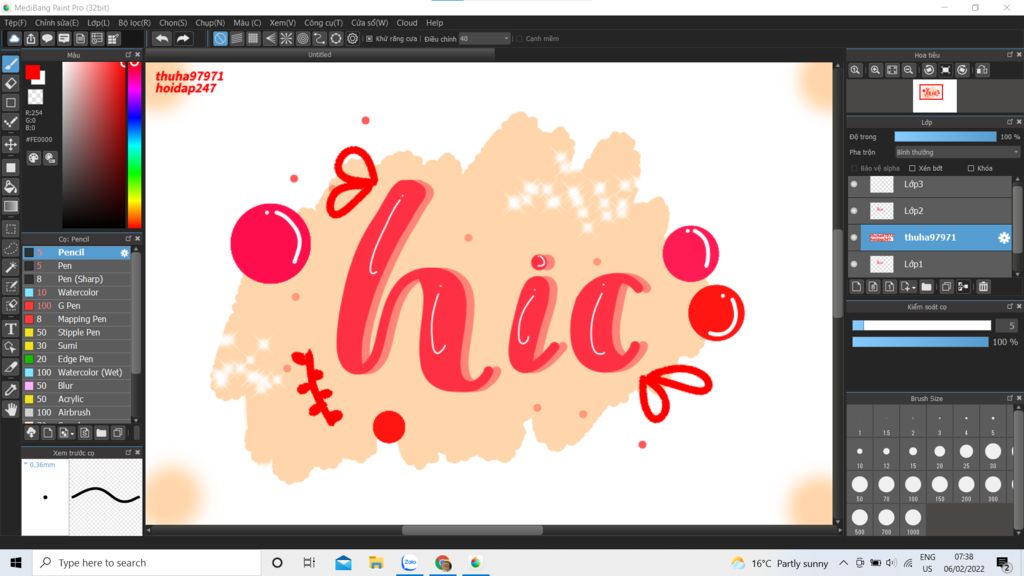Enable the 'Xén bớt' clipping checkbox
The height and width of the screenshot is (576, 1024).
pos(912,168)
